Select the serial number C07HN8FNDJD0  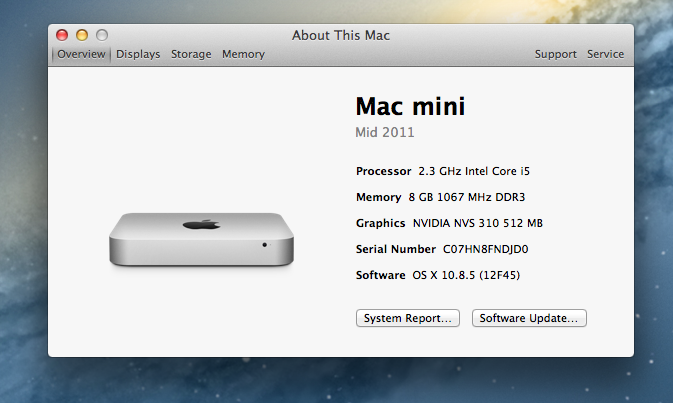point(485,249)
